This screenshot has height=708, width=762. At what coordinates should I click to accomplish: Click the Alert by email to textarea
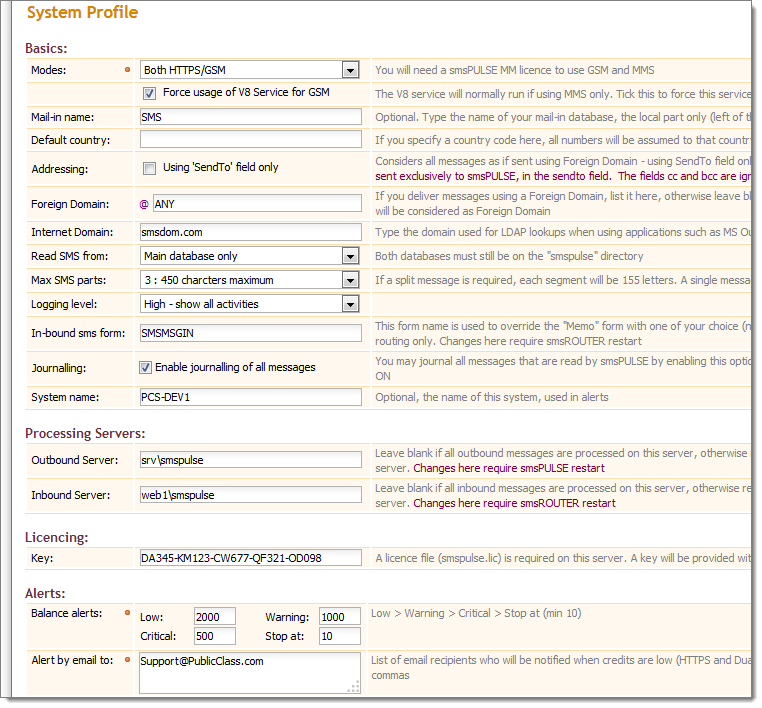click(x=250, y=673)
